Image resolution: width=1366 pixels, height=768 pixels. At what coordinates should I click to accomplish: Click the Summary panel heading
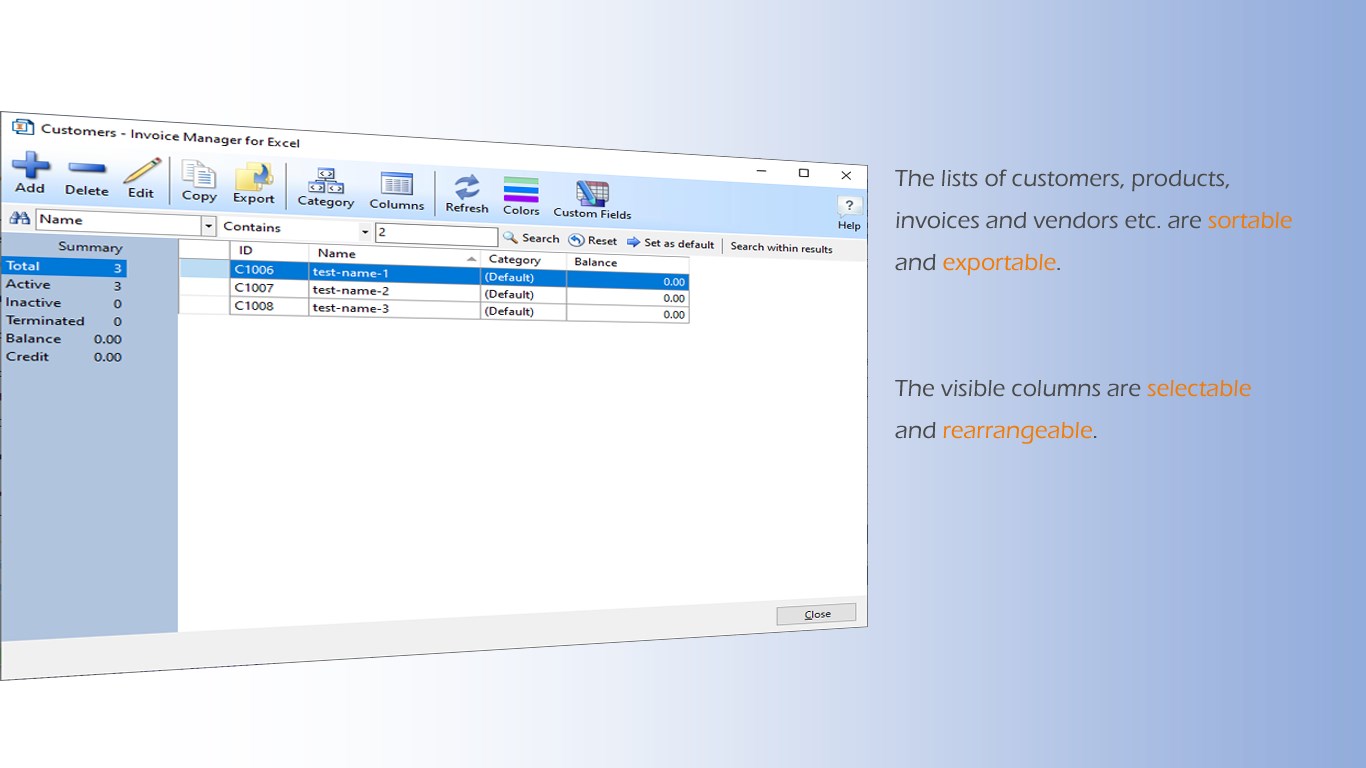[x=90, y=247]
